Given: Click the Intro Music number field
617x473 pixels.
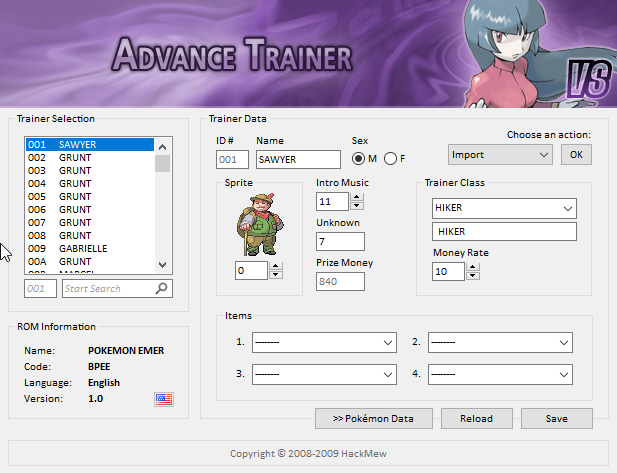Looking at the screenshot, I should [333, 201].
